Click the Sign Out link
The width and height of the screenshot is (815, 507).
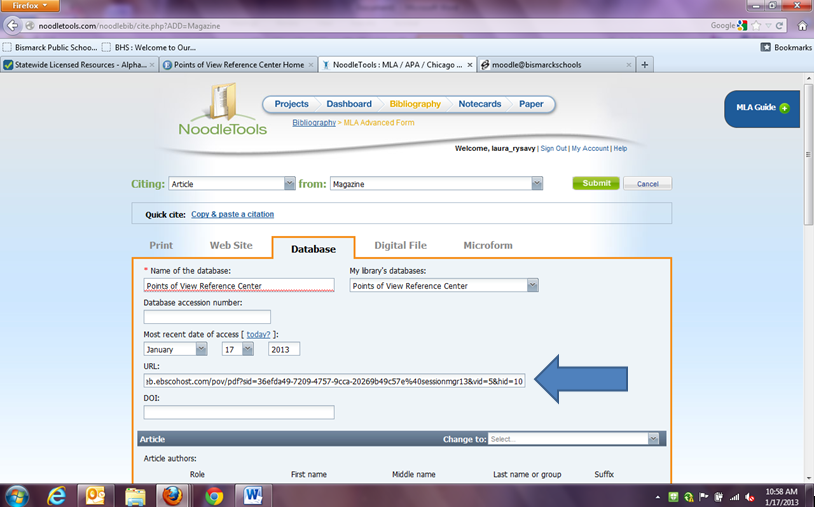click(554, 148)
